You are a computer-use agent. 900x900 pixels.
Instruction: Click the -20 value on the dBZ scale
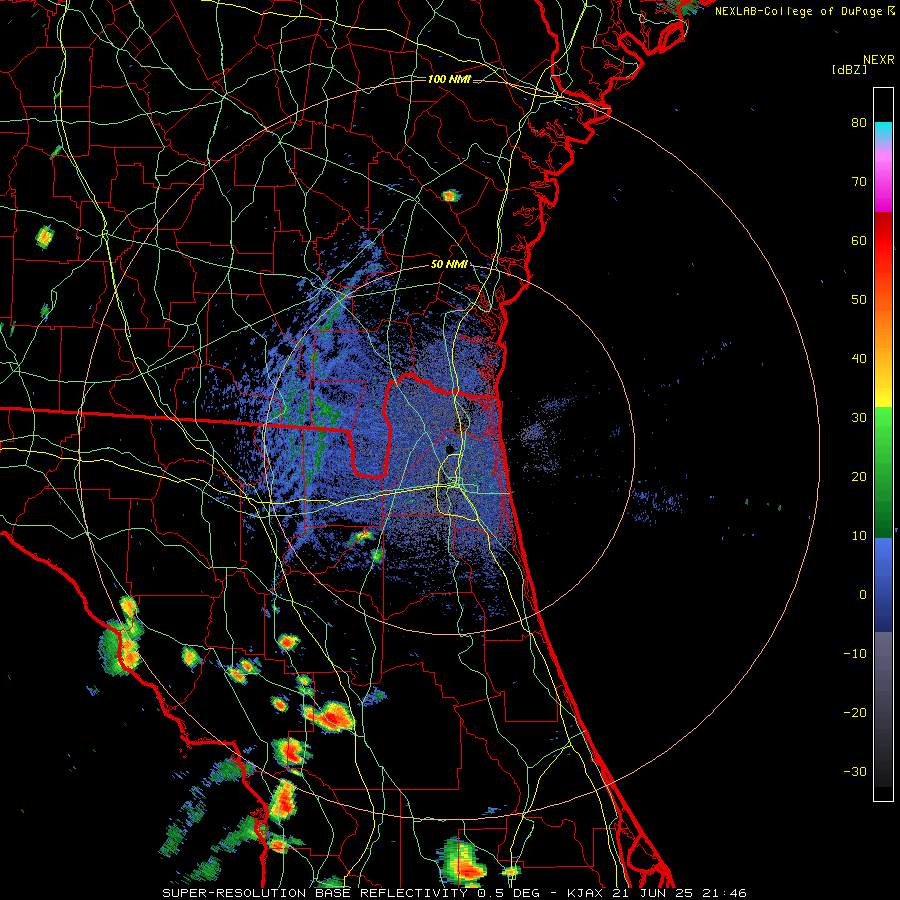coord(855,713)
